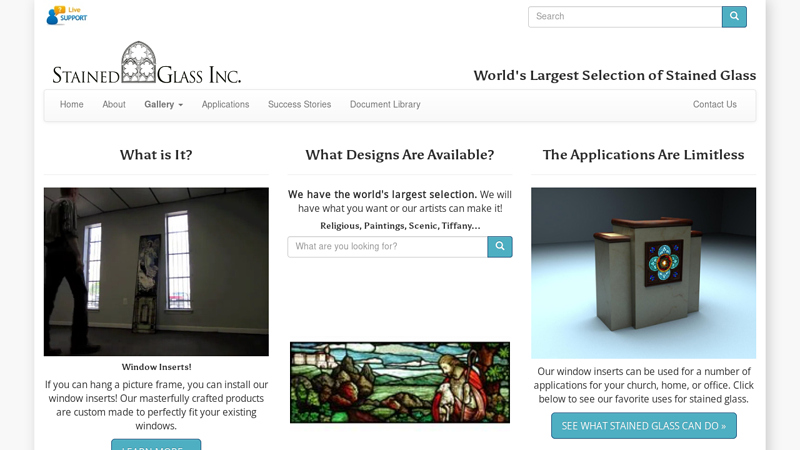Open the Home menu item
The height and width of the screenshot is (450, 800).
71,105
